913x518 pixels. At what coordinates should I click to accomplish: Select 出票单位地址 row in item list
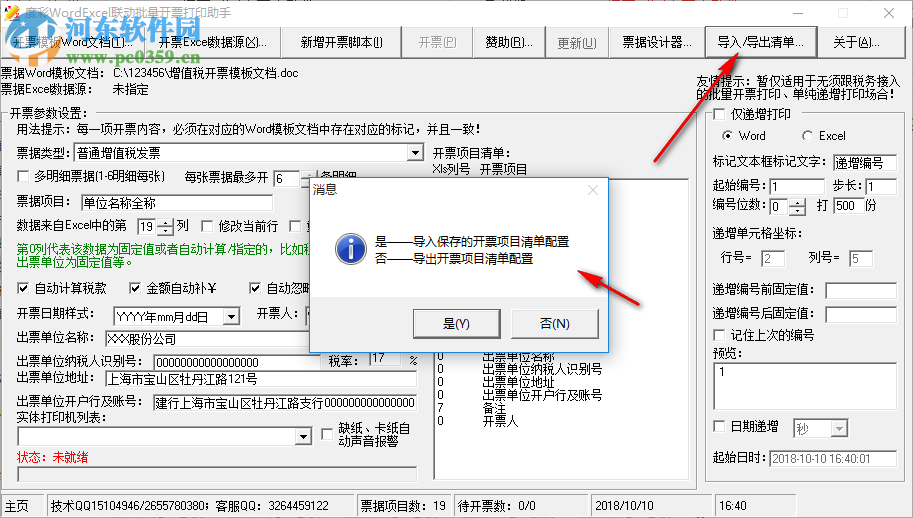coord(518,382)
